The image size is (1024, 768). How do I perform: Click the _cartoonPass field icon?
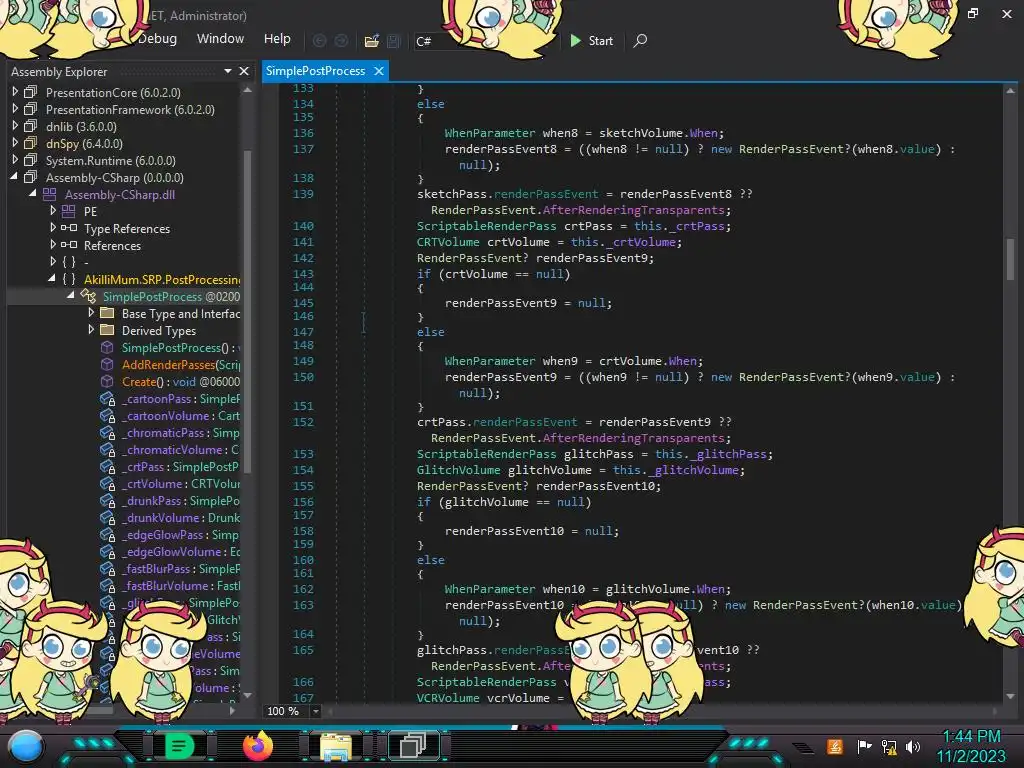click(108, 398)
